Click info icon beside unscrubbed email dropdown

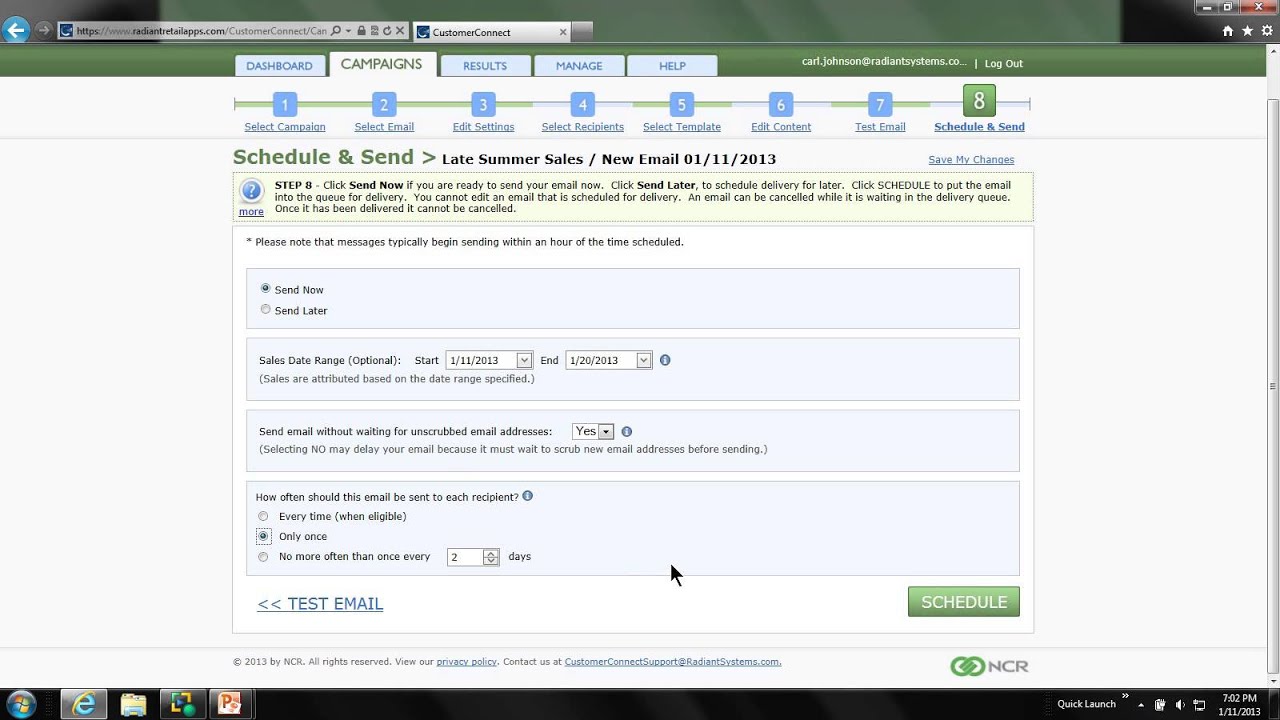tap(627, 432)
